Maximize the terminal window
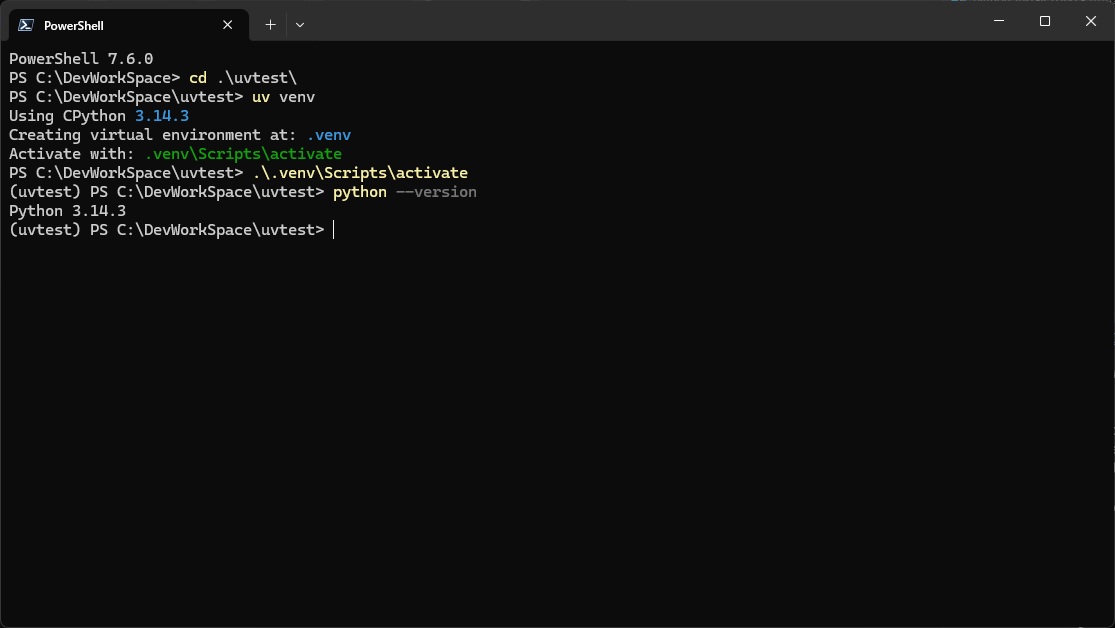The image size is (1115, 628). 1045,21
